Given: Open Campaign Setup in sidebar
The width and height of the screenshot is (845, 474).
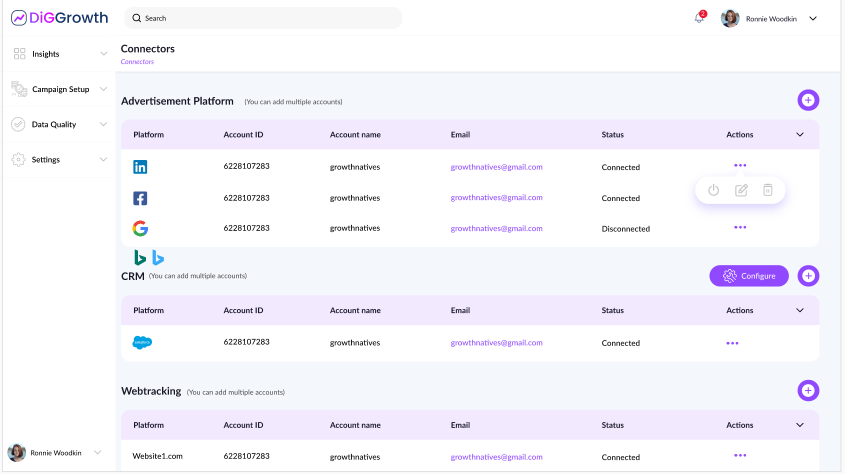Looking at the screenshot, I should point(60,89).
